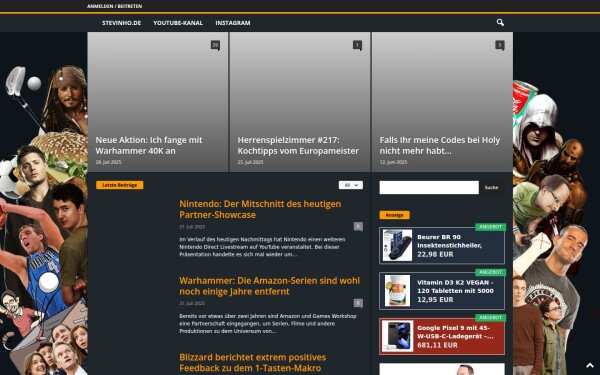The image size is (600, 375).
Task: Select the Letzte Beiträge label
Action: (119, 185)
